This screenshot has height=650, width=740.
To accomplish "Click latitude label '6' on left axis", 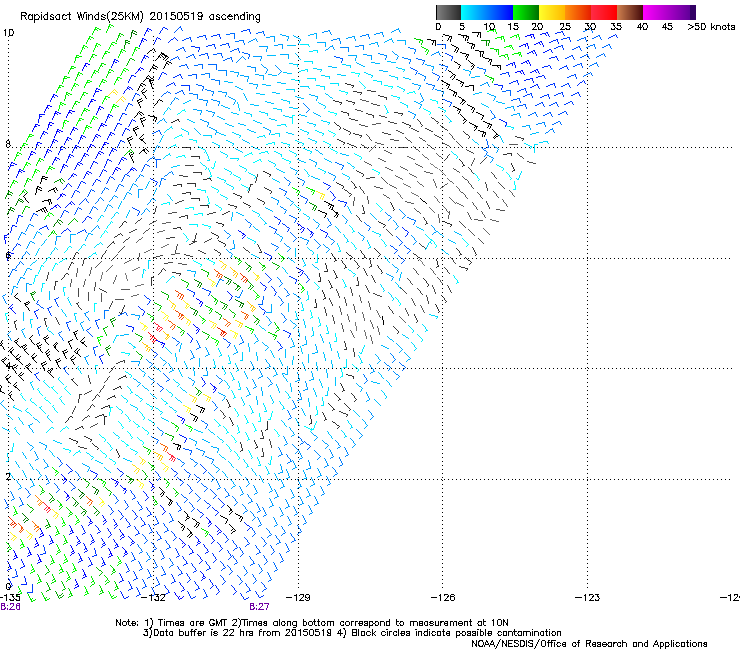I will pyautogui.click(x=8, y=255).
